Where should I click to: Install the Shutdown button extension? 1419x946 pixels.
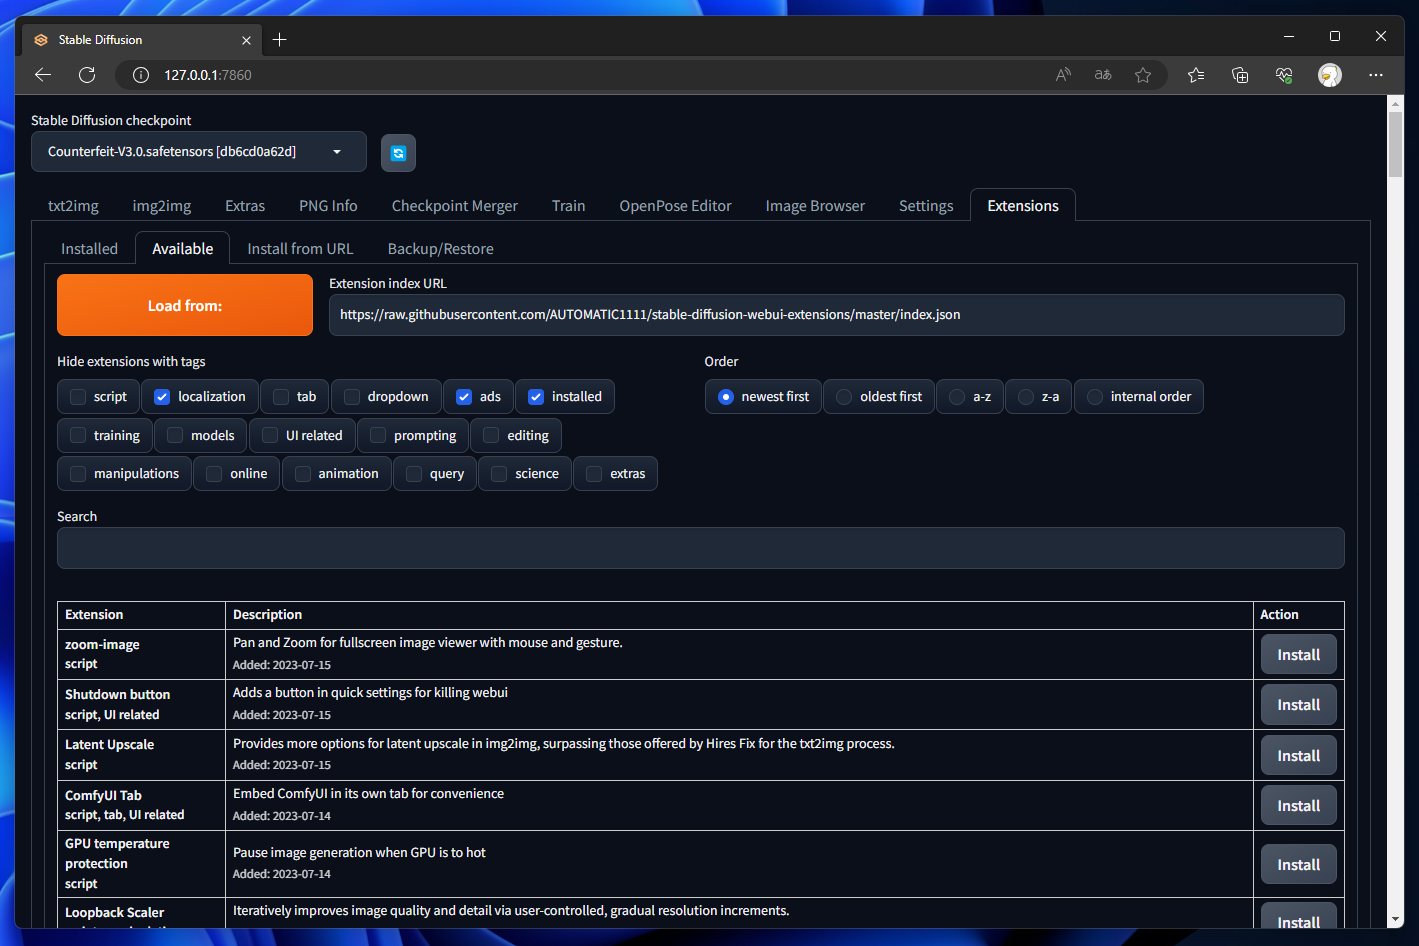[x=1298, y=705]
